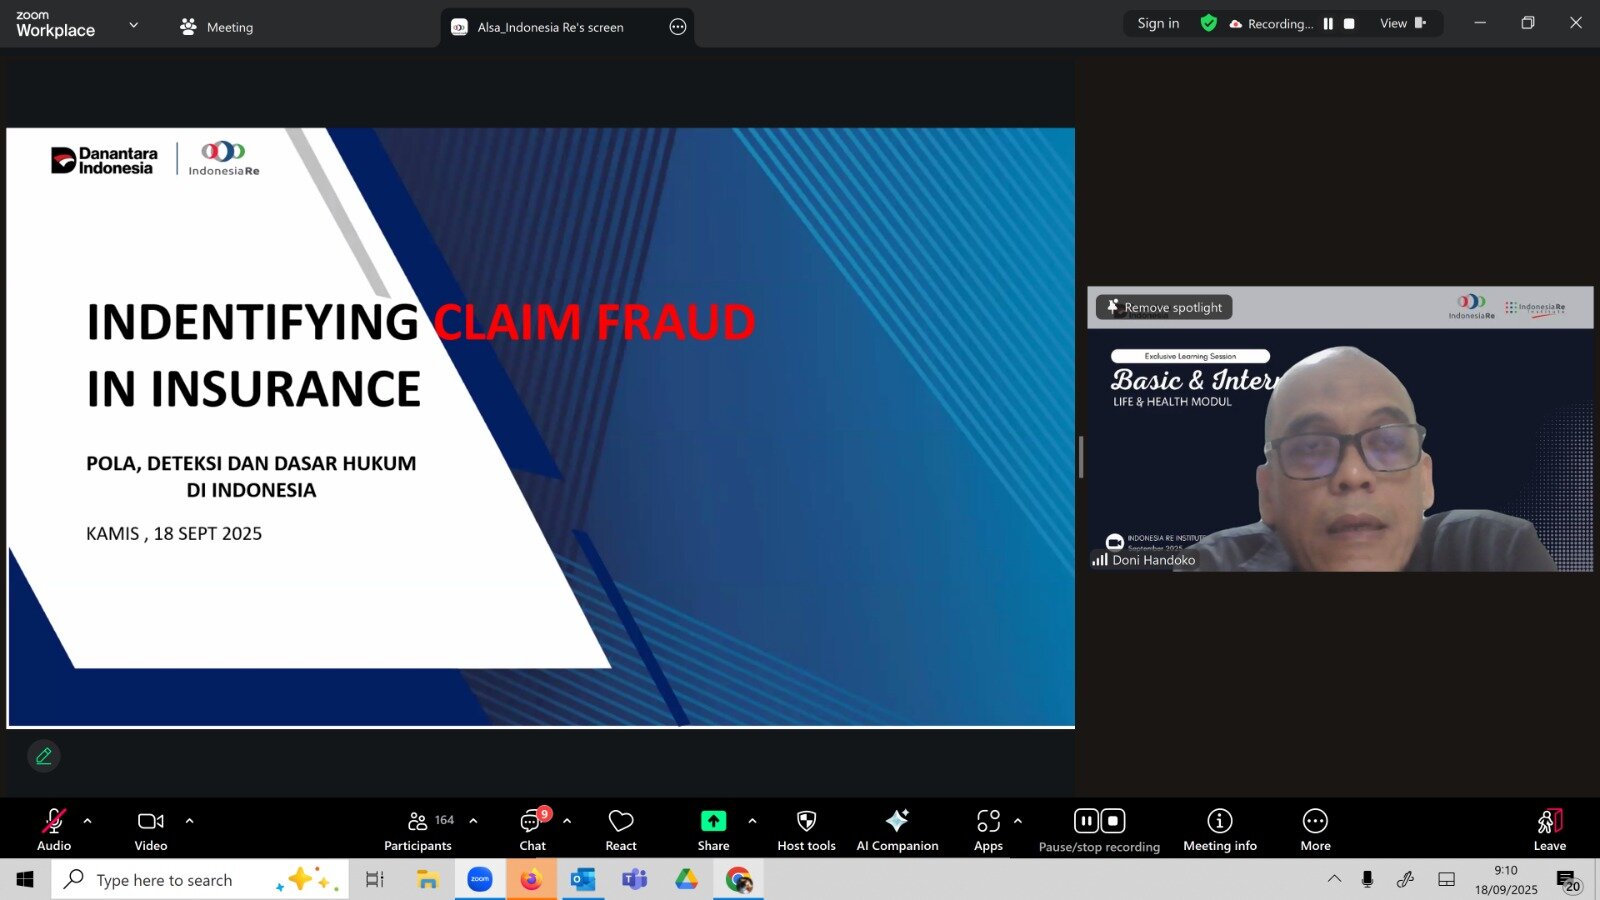Open the Meeting info icon
Viewport: 1600px width, 900px height.
click(x=1219, y=822)
